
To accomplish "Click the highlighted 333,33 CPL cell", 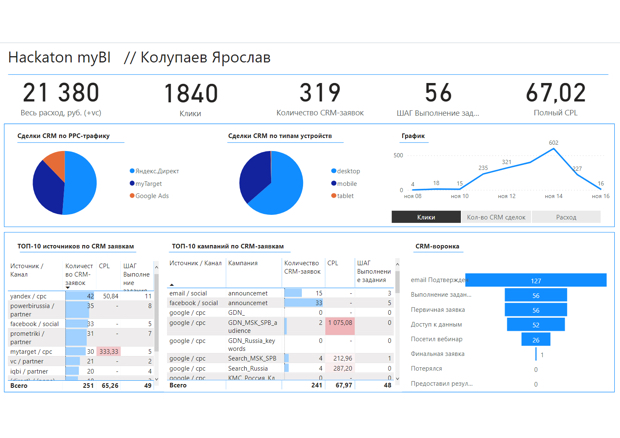I will click(x=109, y=351).
